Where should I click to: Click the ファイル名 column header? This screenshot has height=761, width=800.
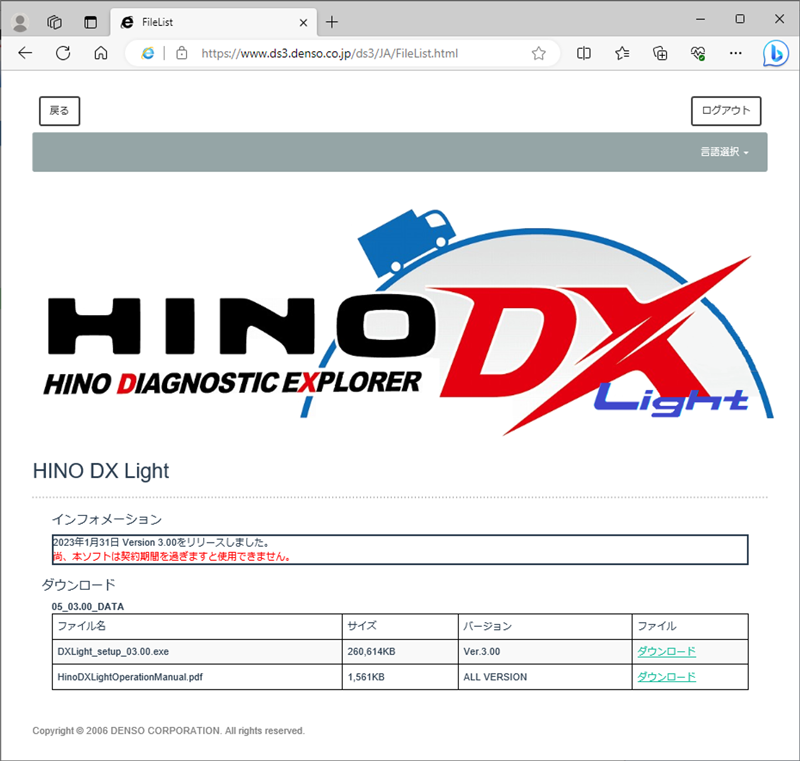(x=197, y=626)
